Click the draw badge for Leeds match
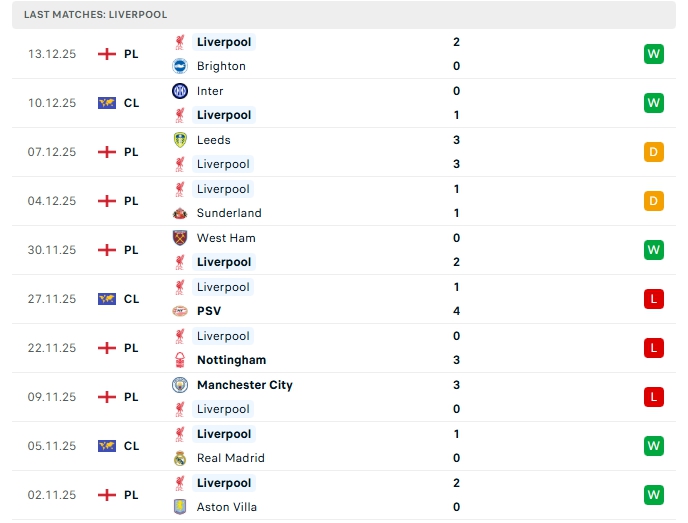 653,152
